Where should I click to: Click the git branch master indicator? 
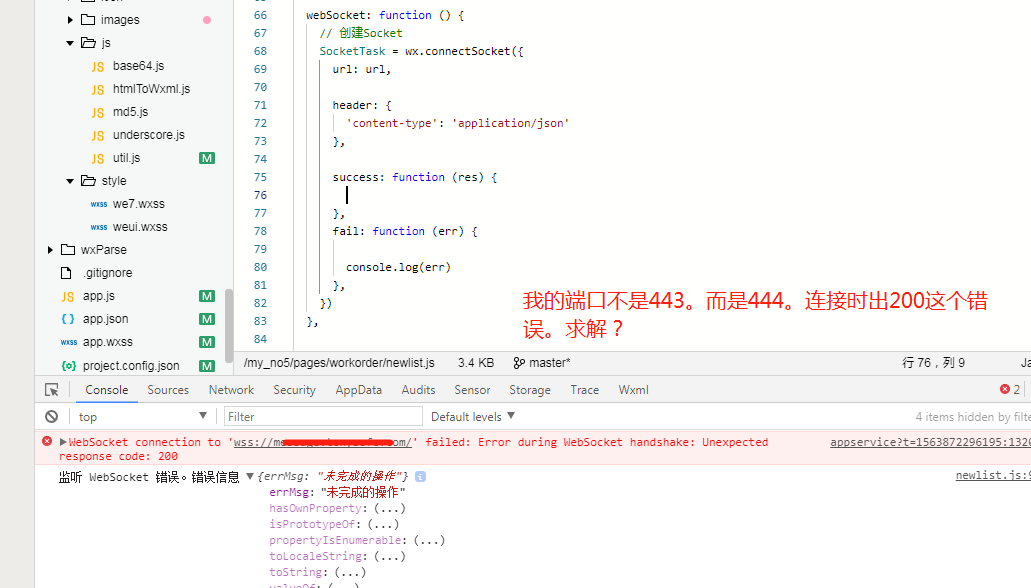542,363
